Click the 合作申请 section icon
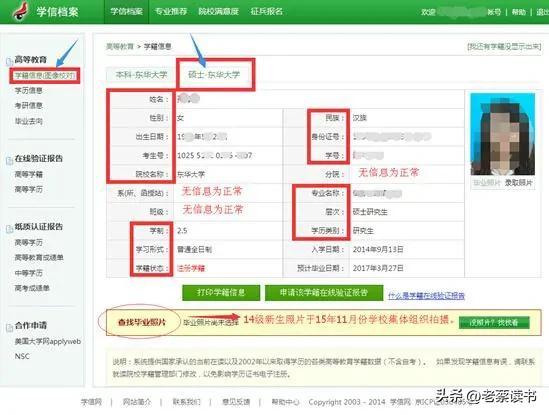 pyautogui.click(x=9, y=327)
